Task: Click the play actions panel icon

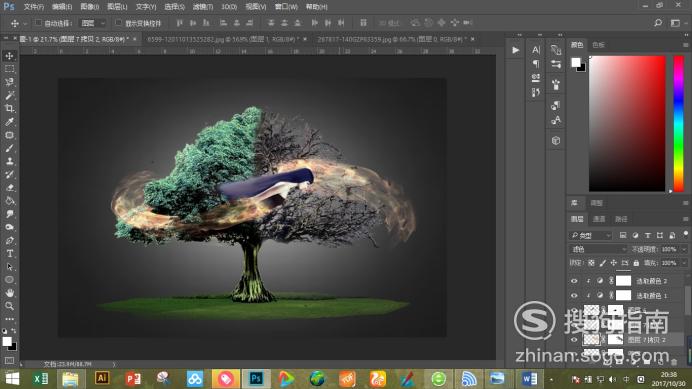Action: click(x=515, y=50)
